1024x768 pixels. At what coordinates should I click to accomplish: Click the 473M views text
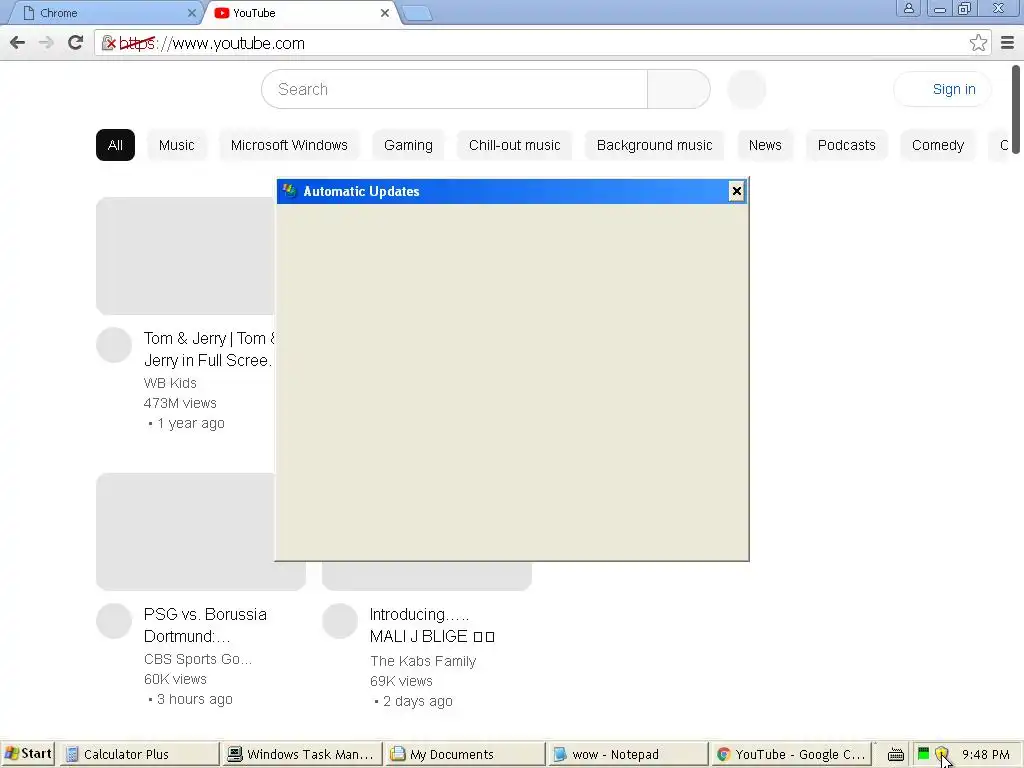point(180,403)
